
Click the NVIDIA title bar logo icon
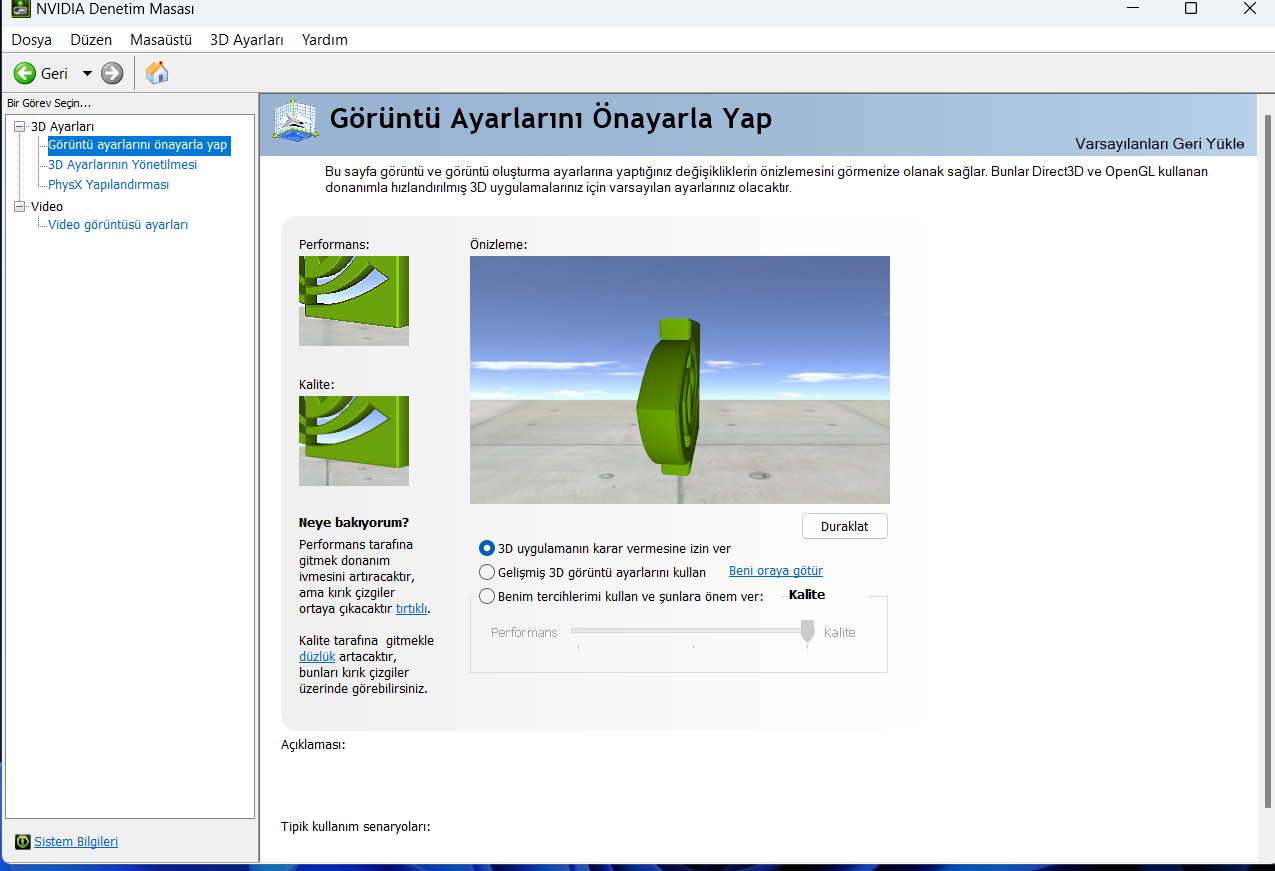pyautogui.click(x=20, y=9)
